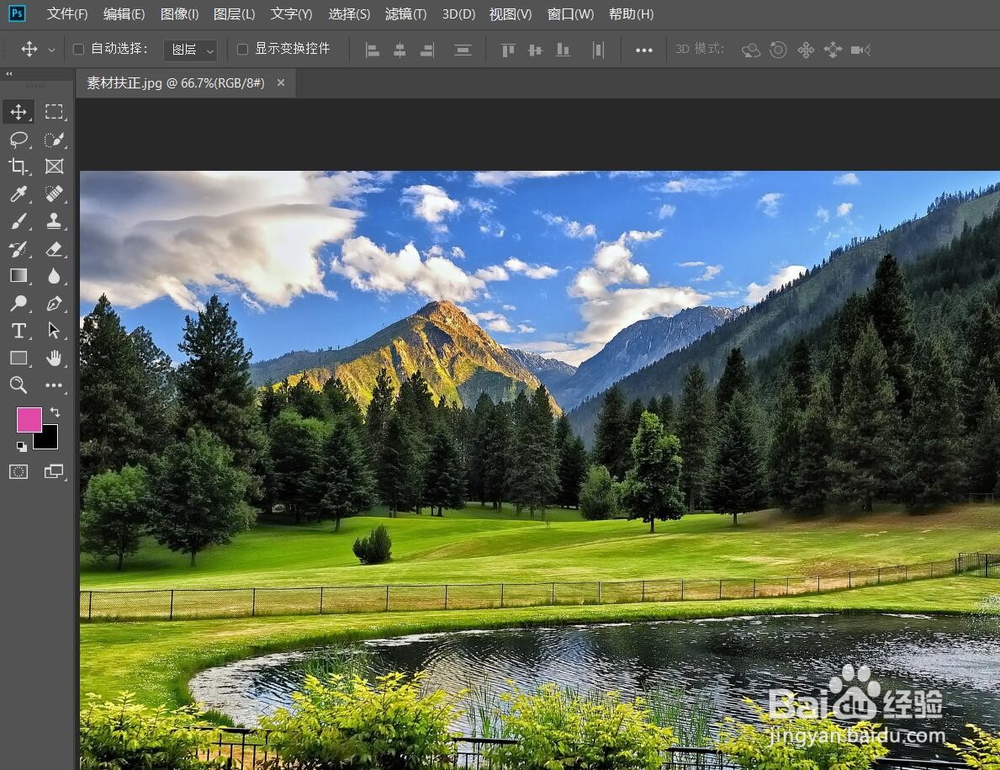Select the Hand tool
Viewport: 1000px width, 770px height.
[54, 358]
